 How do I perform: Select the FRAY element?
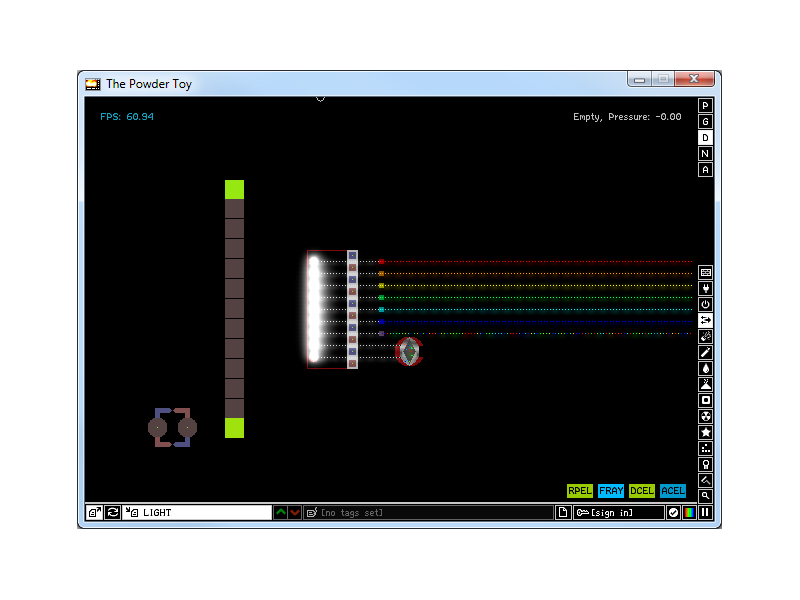[x=611, y=491]
